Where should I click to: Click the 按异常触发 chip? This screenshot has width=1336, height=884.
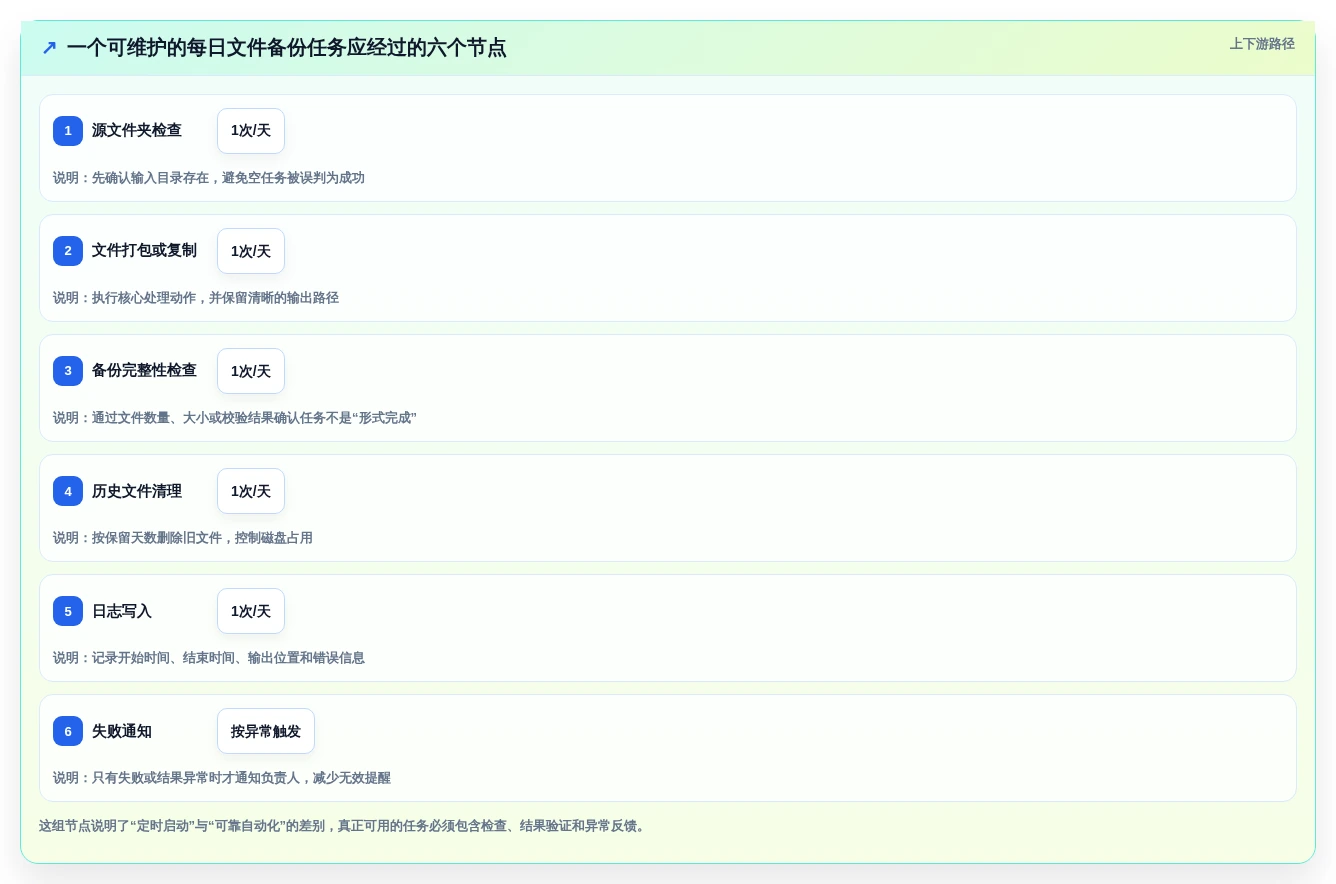click(266, 731)
